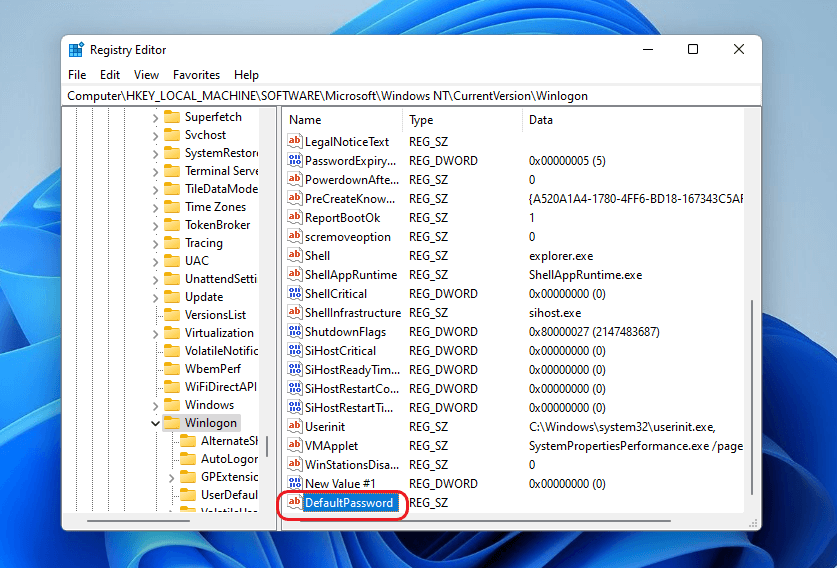This screenshot has width=837, height=568.
Task: Click the registry path address bar
Action: point(411,96)
